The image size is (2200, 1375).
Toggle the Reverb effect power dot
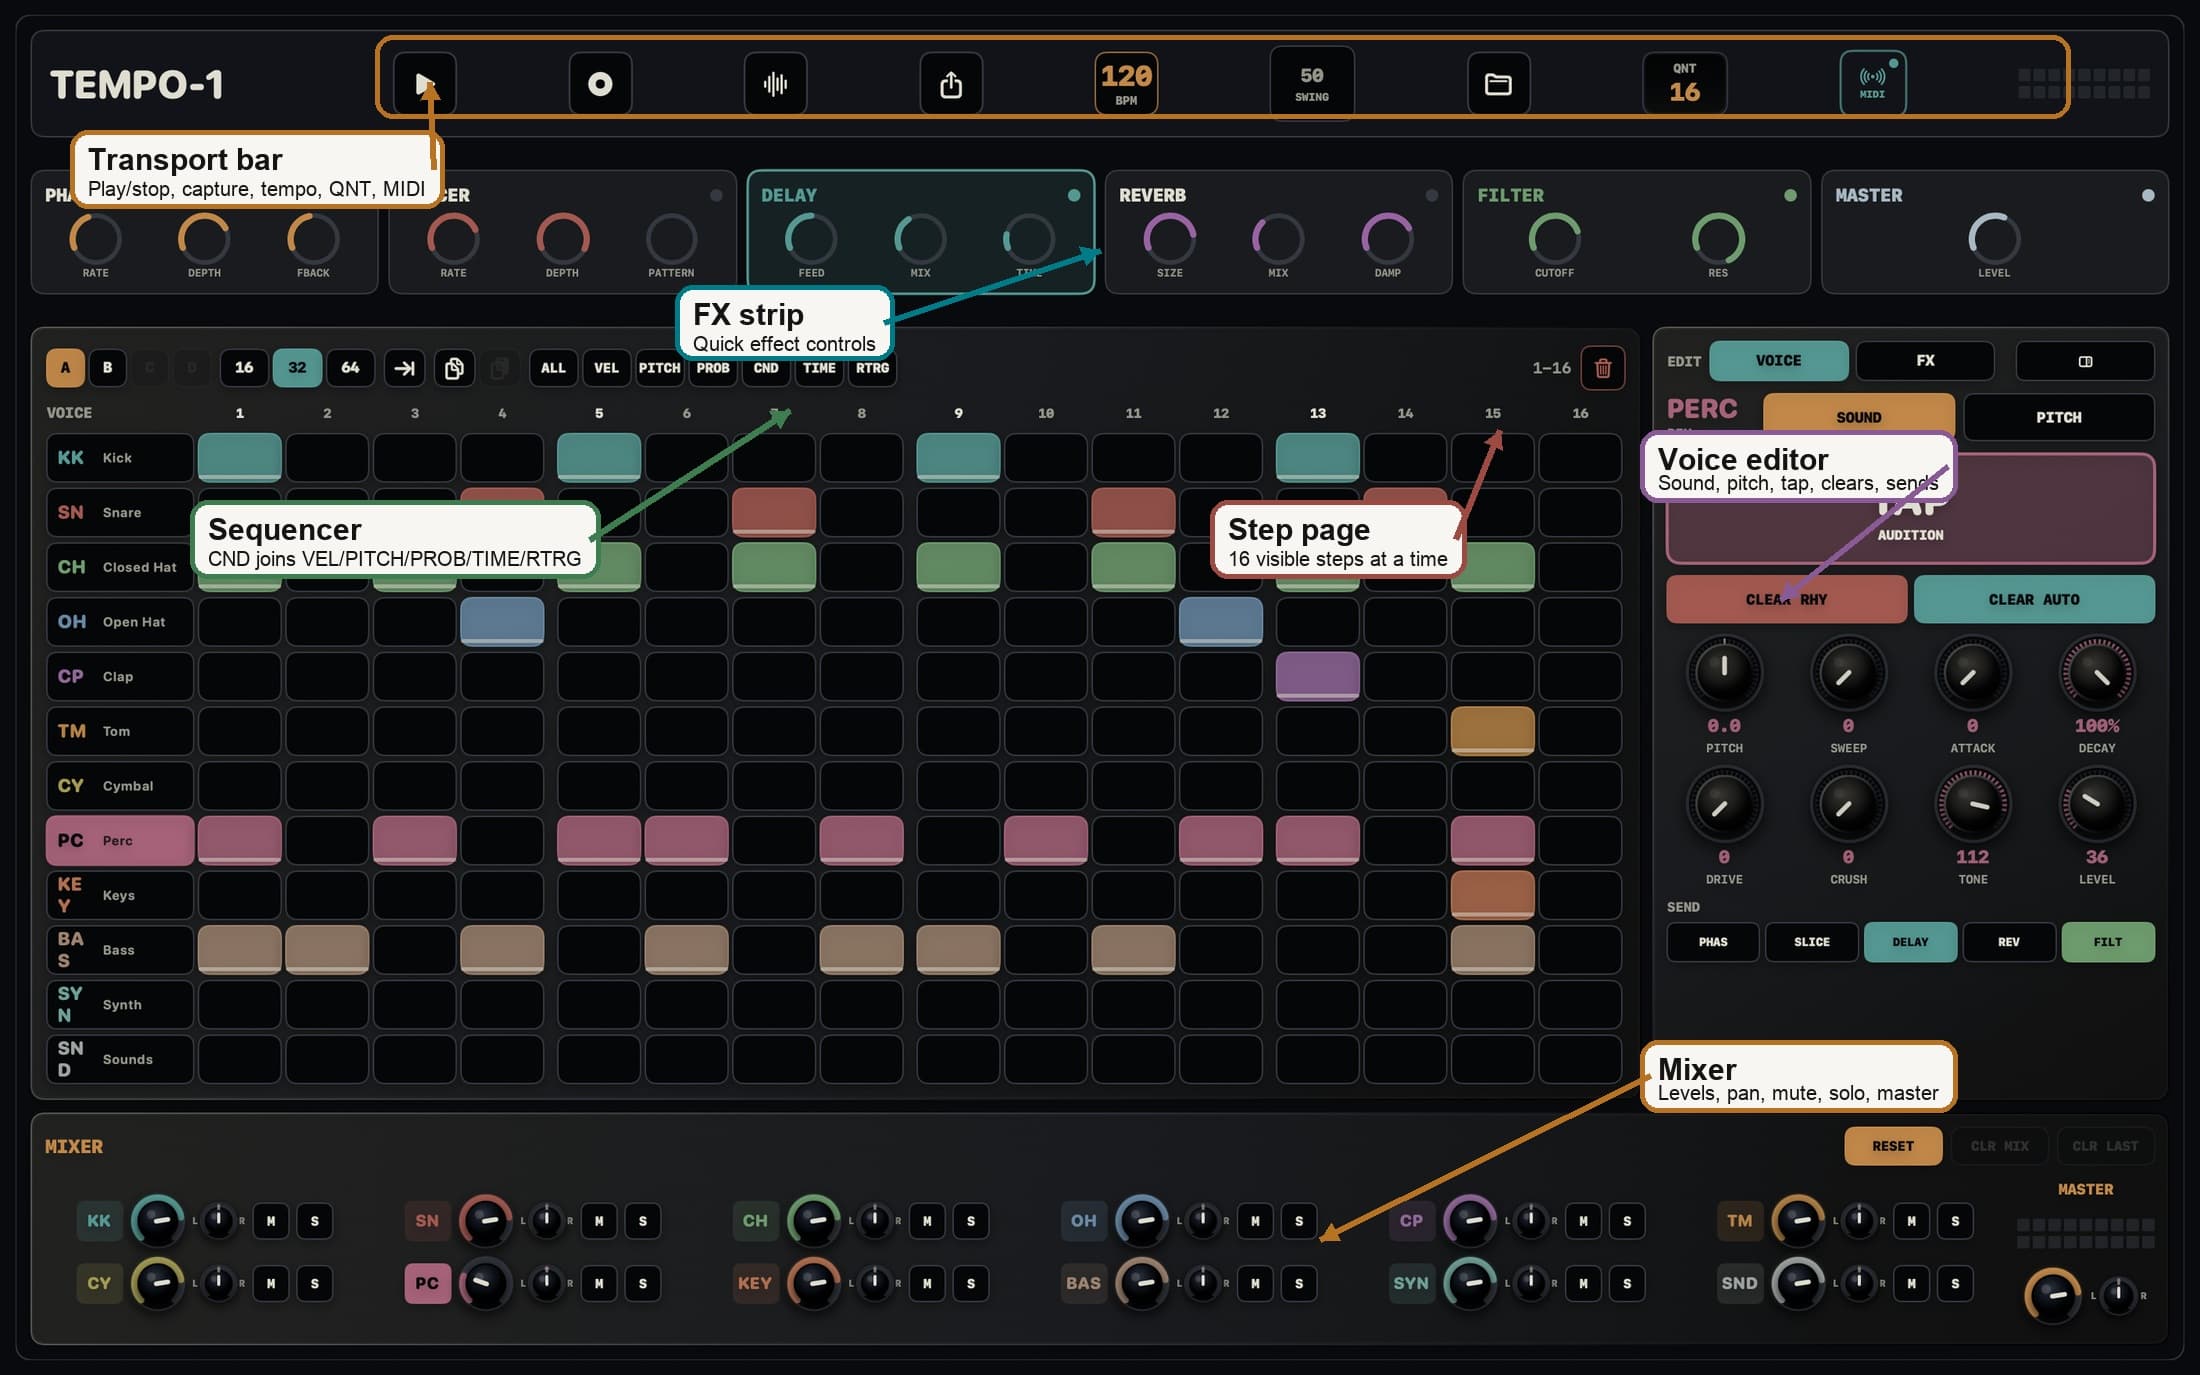(1432, 195)
